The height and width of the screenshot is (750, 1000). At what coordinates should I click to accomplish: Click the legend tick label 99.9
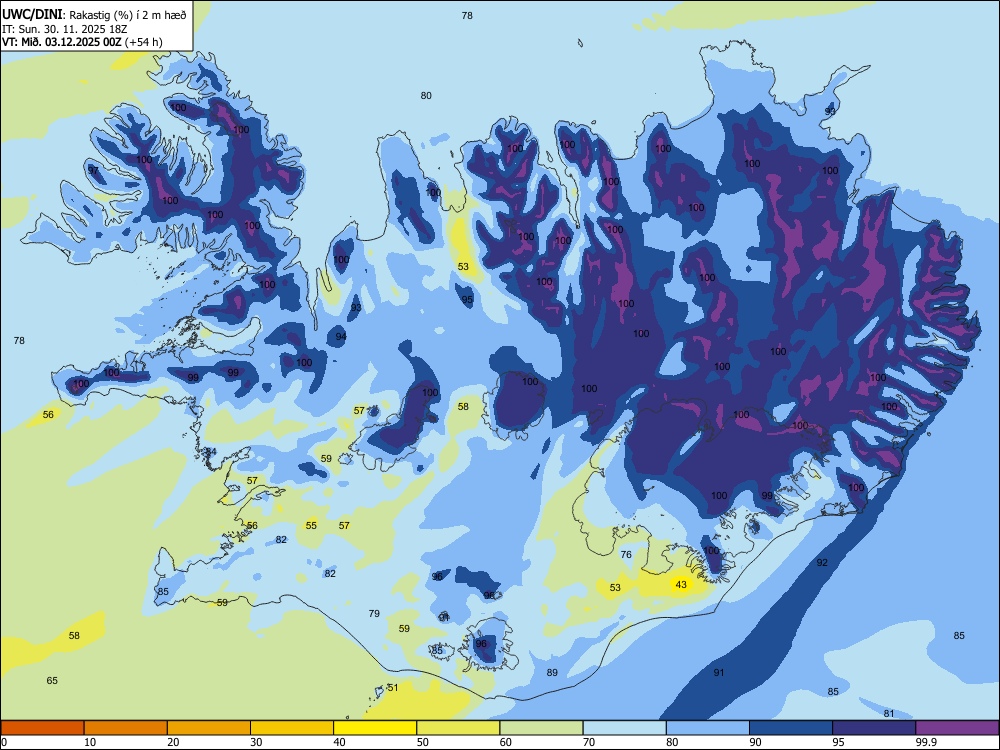[x=926, y=742]
